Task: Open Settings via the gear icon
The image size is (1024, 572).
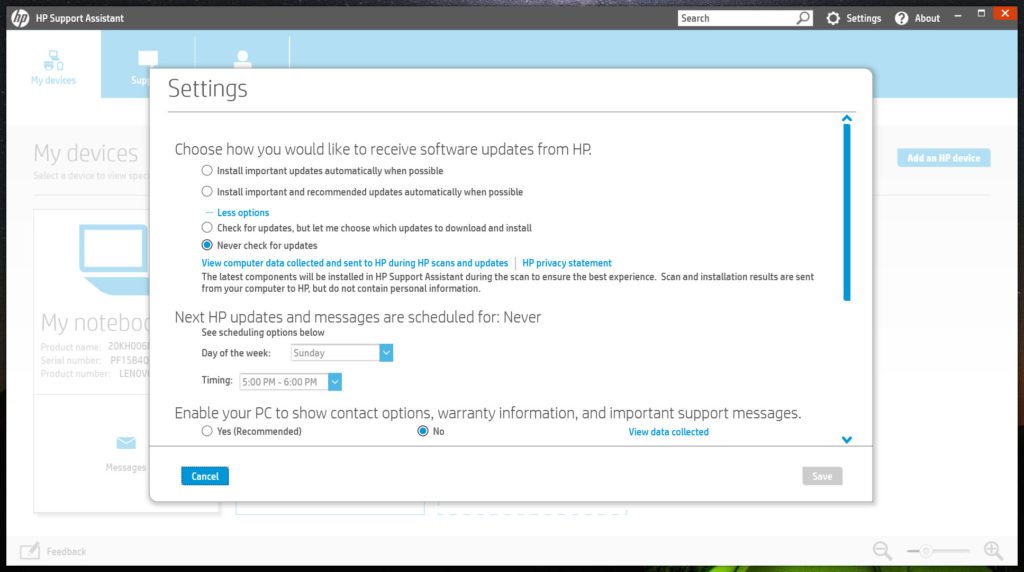Action: 833,18
